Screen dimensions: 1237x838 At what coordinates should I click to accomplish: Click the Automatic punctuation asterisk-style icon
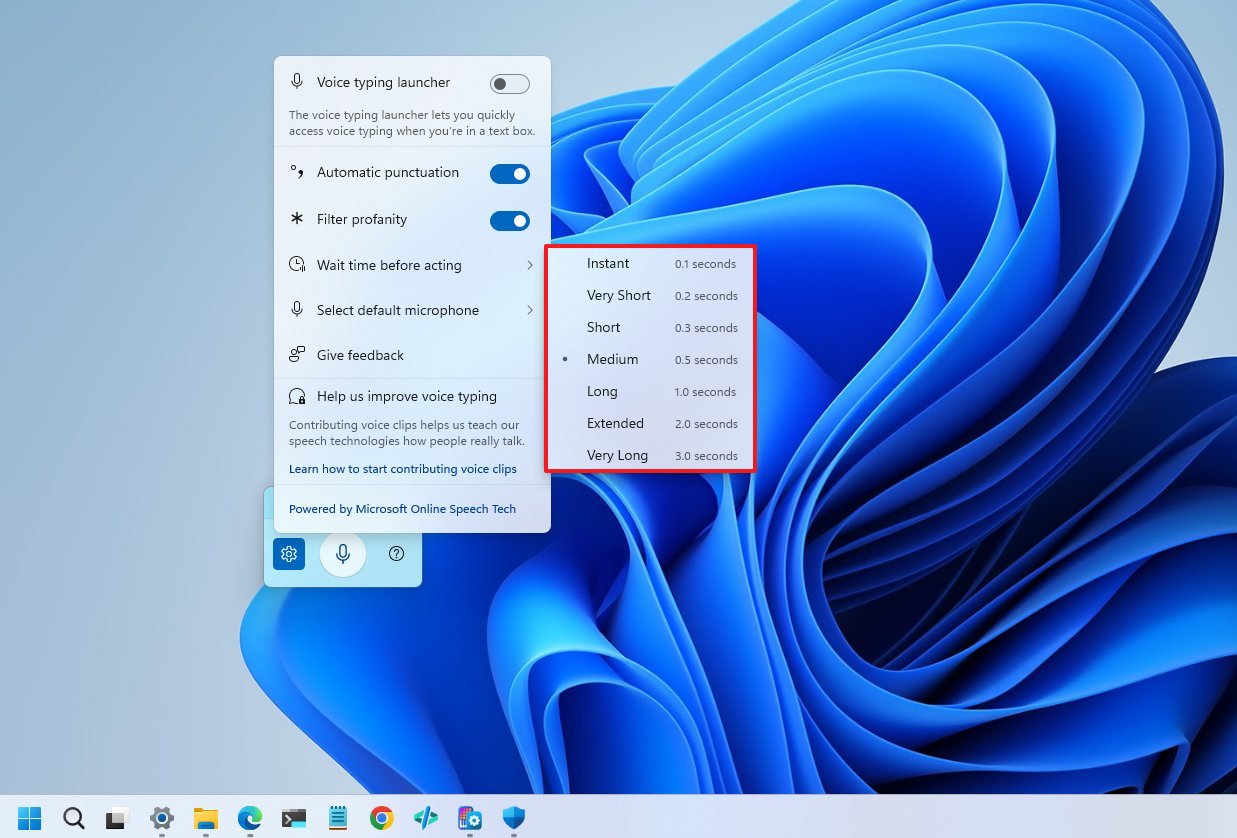click(296, 172)
